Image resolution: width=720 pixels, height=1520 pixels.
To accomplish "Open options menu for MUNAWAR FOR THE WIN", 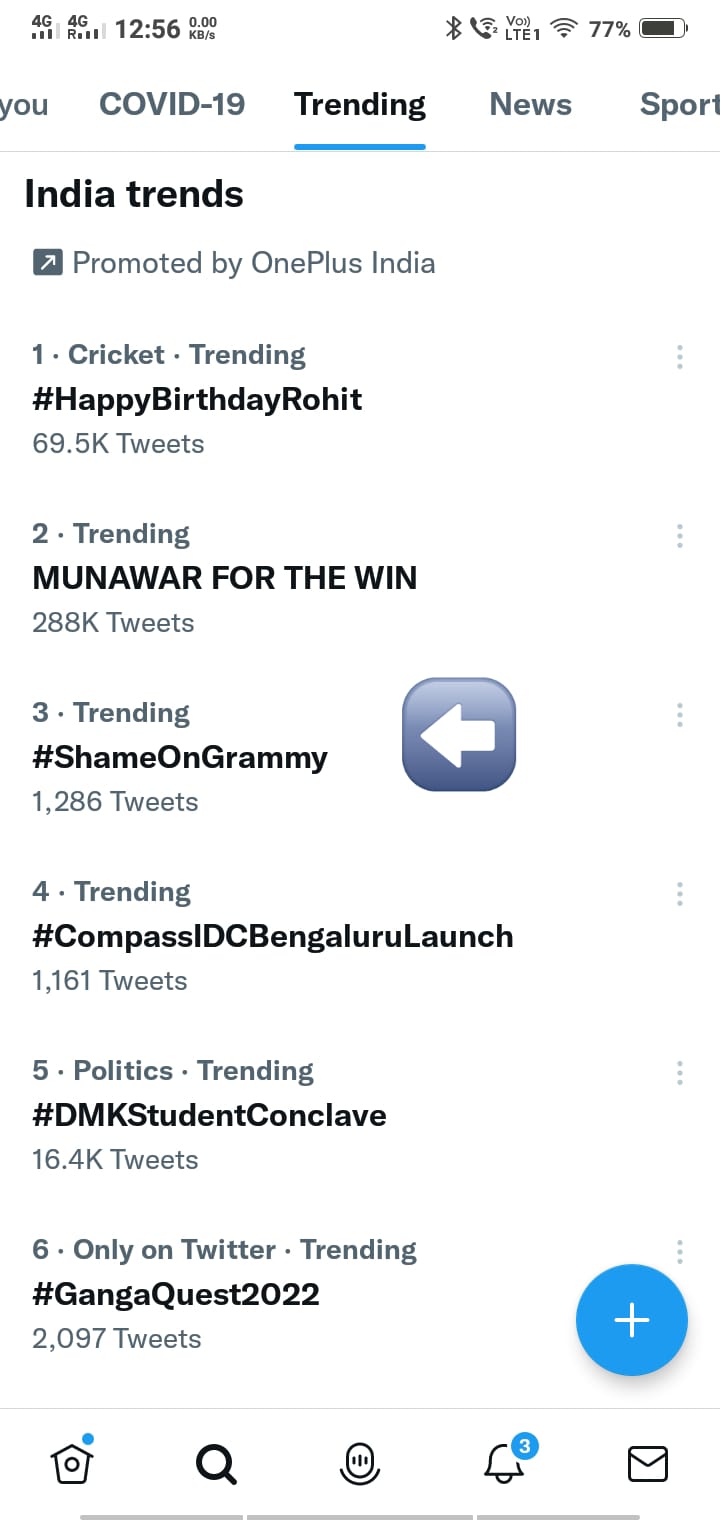I will [x=680, y=535].
